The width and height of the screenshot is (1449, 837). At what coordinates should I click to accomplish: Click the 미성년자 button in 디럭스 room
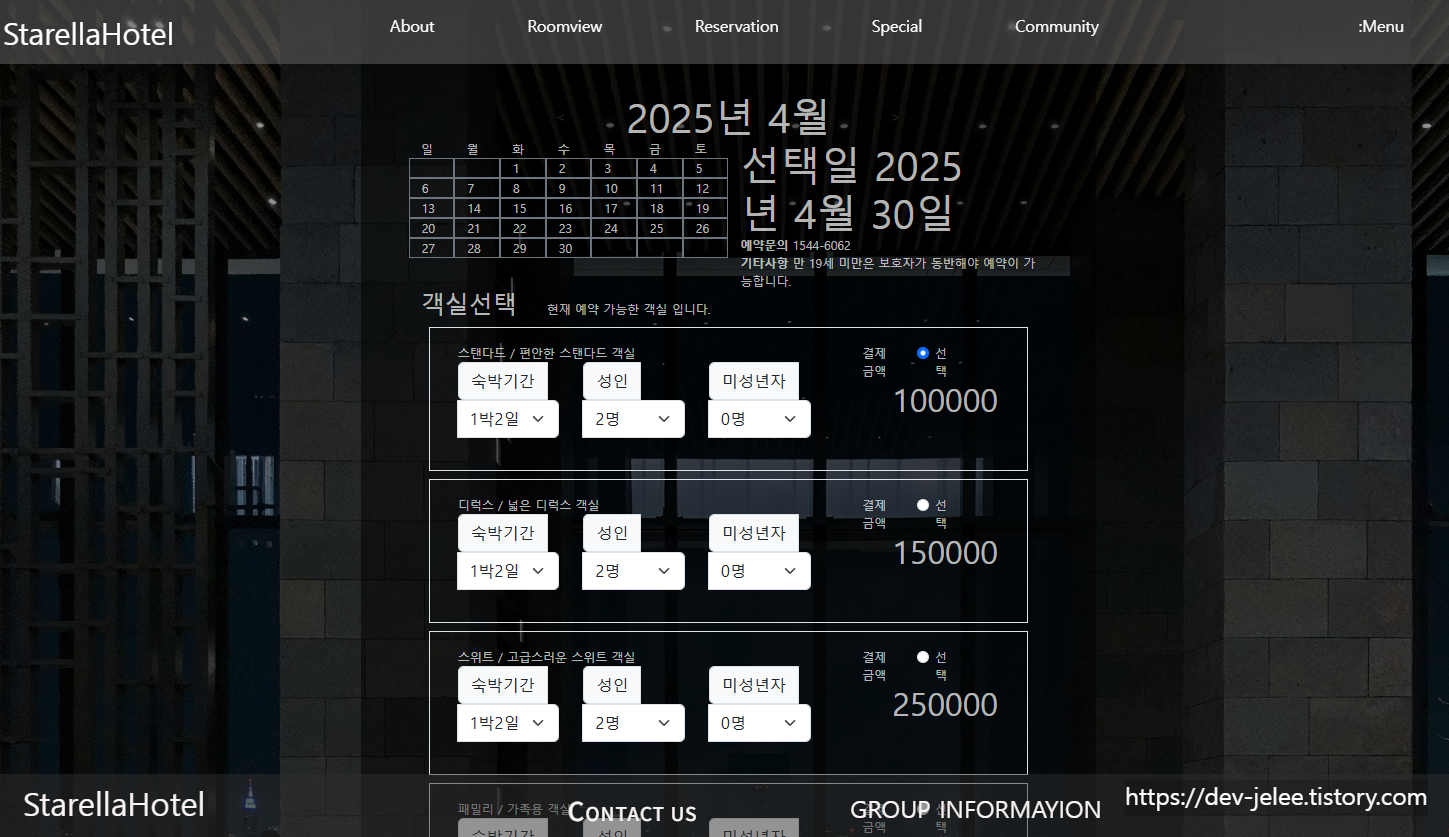[x=754, y=533]
